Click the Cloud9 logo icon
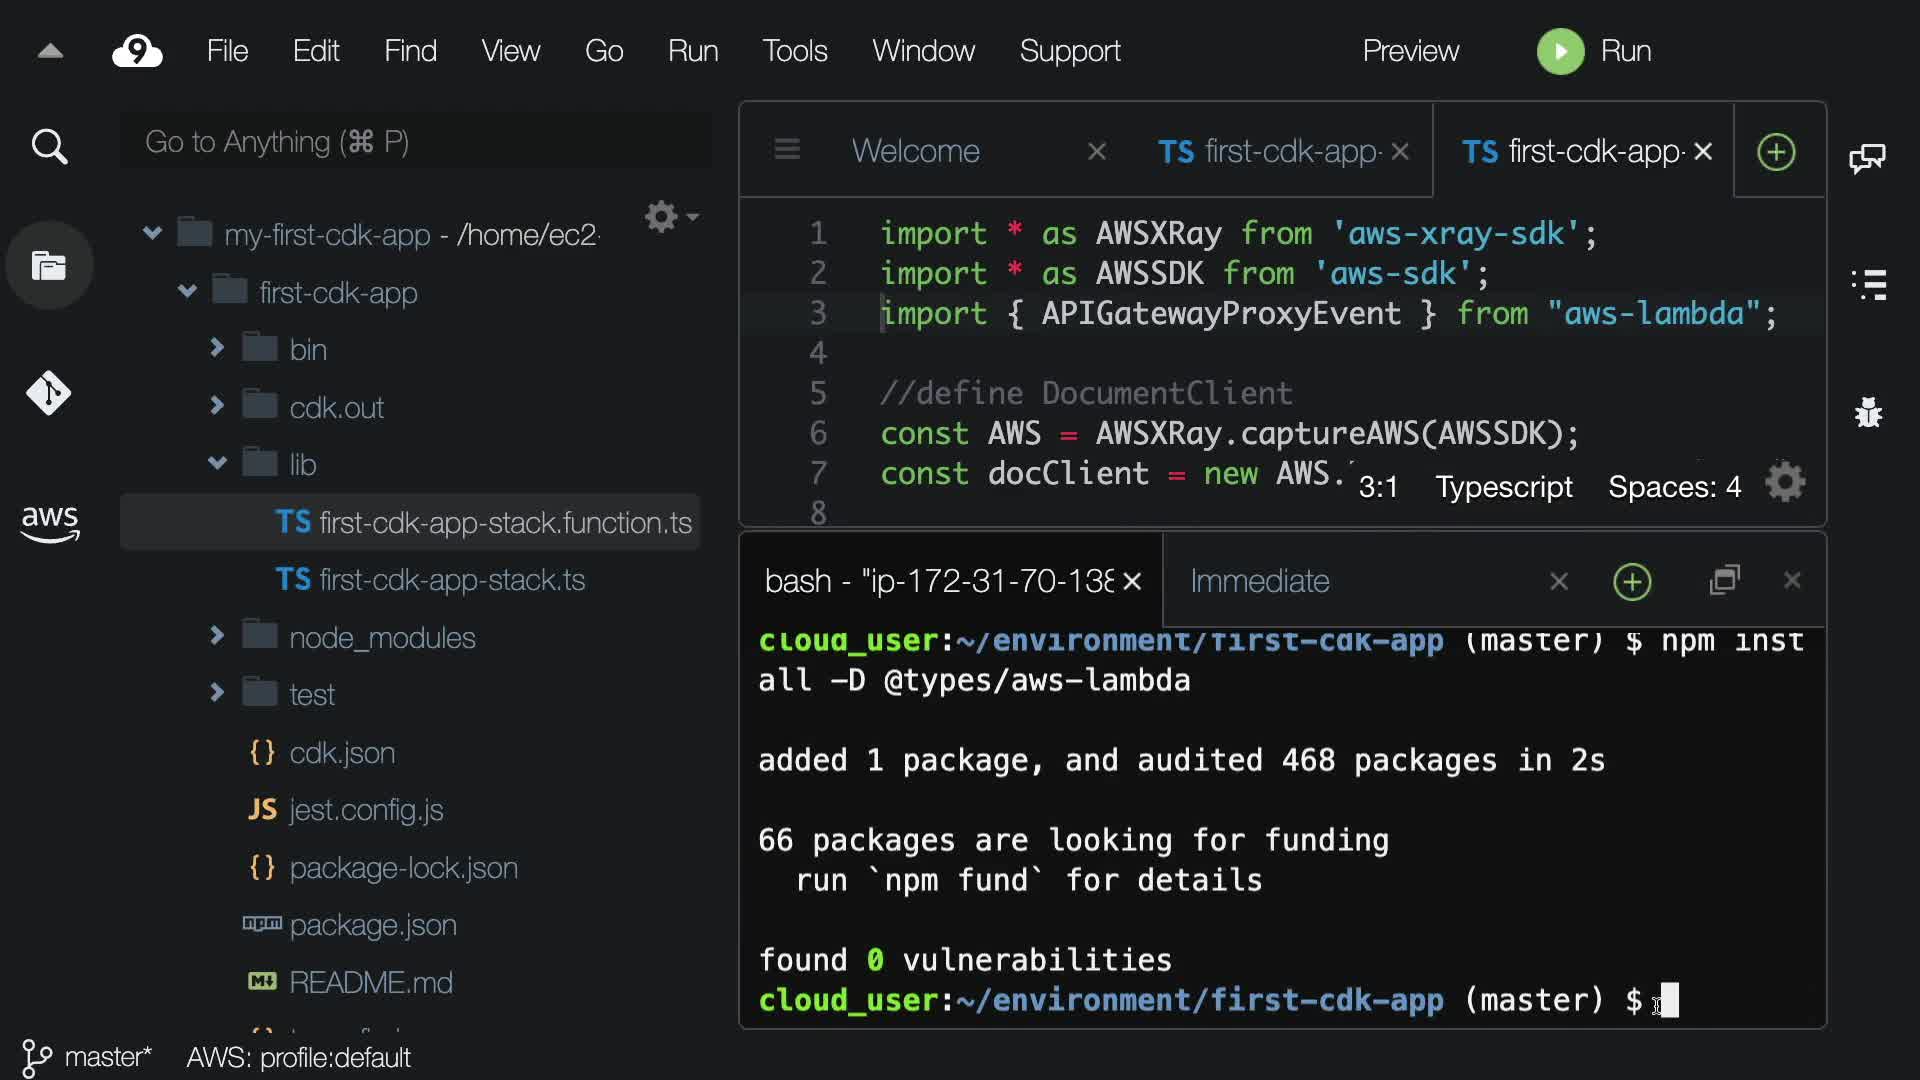1920x1080 pixels. 137,51
